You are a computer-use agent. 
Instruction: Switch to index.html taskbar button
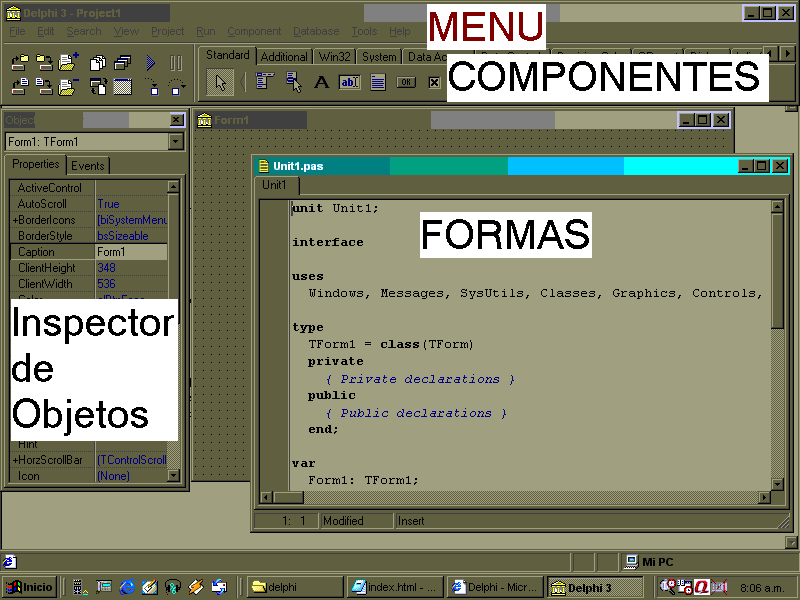tap(395, 587)
